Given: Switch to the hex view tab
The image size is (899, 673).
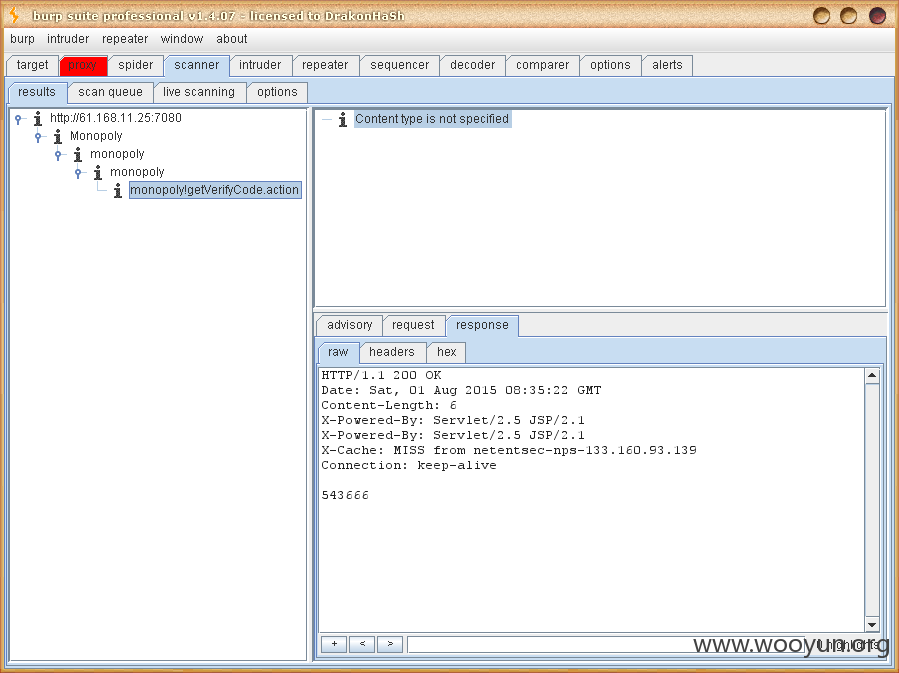Looking at the screenshot, I should pyautogui.click(x=447, y=352).
